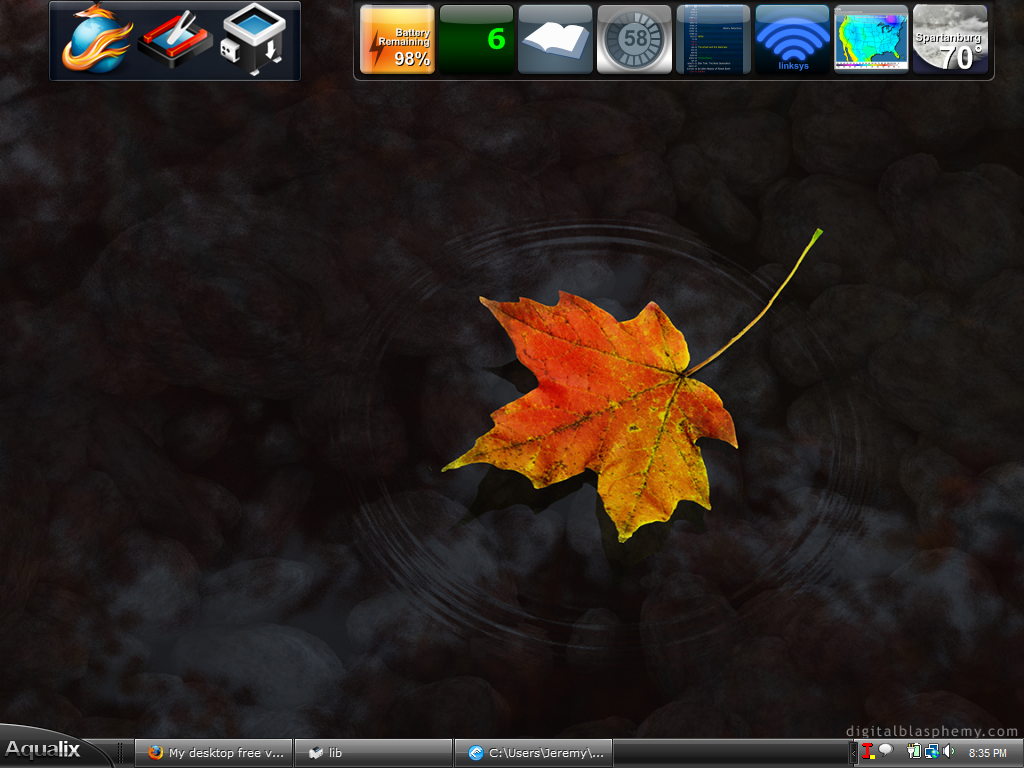1024x768 pixels.
Task: Open the US weather radar map widget
Action: pos(871,40)
